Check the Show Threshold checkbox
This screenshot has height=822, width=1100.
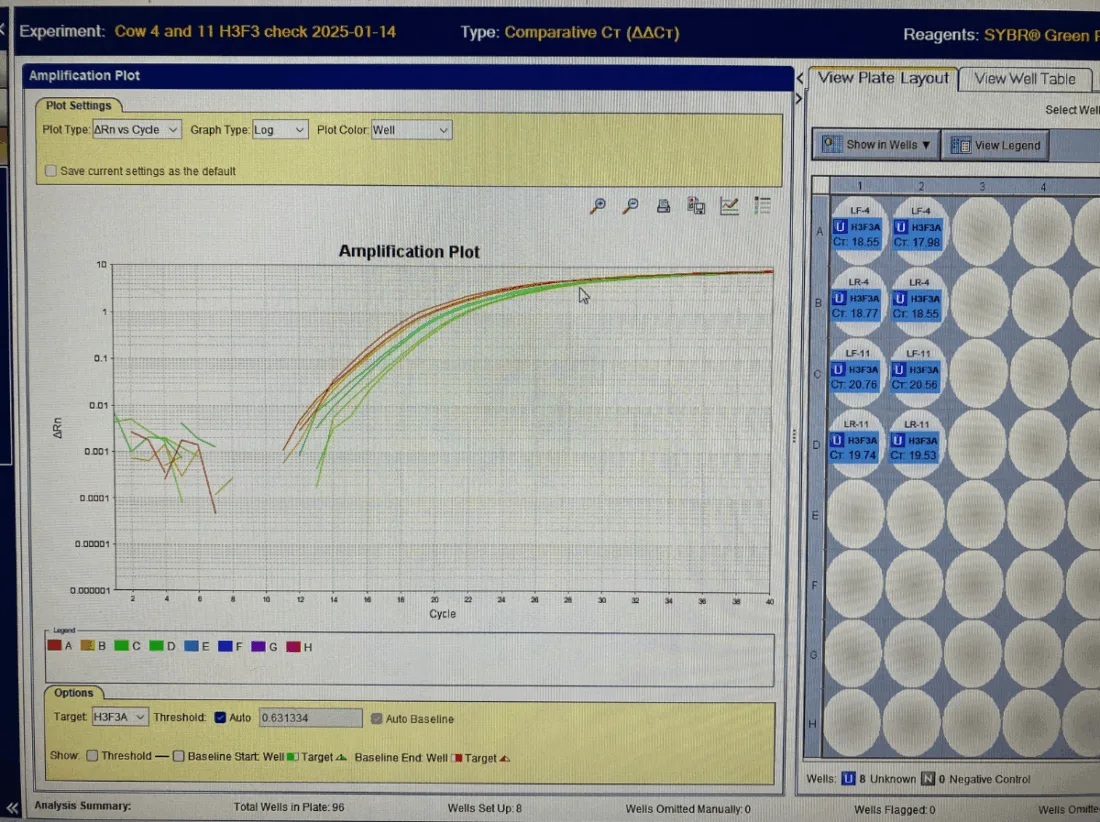click(92, 757)
